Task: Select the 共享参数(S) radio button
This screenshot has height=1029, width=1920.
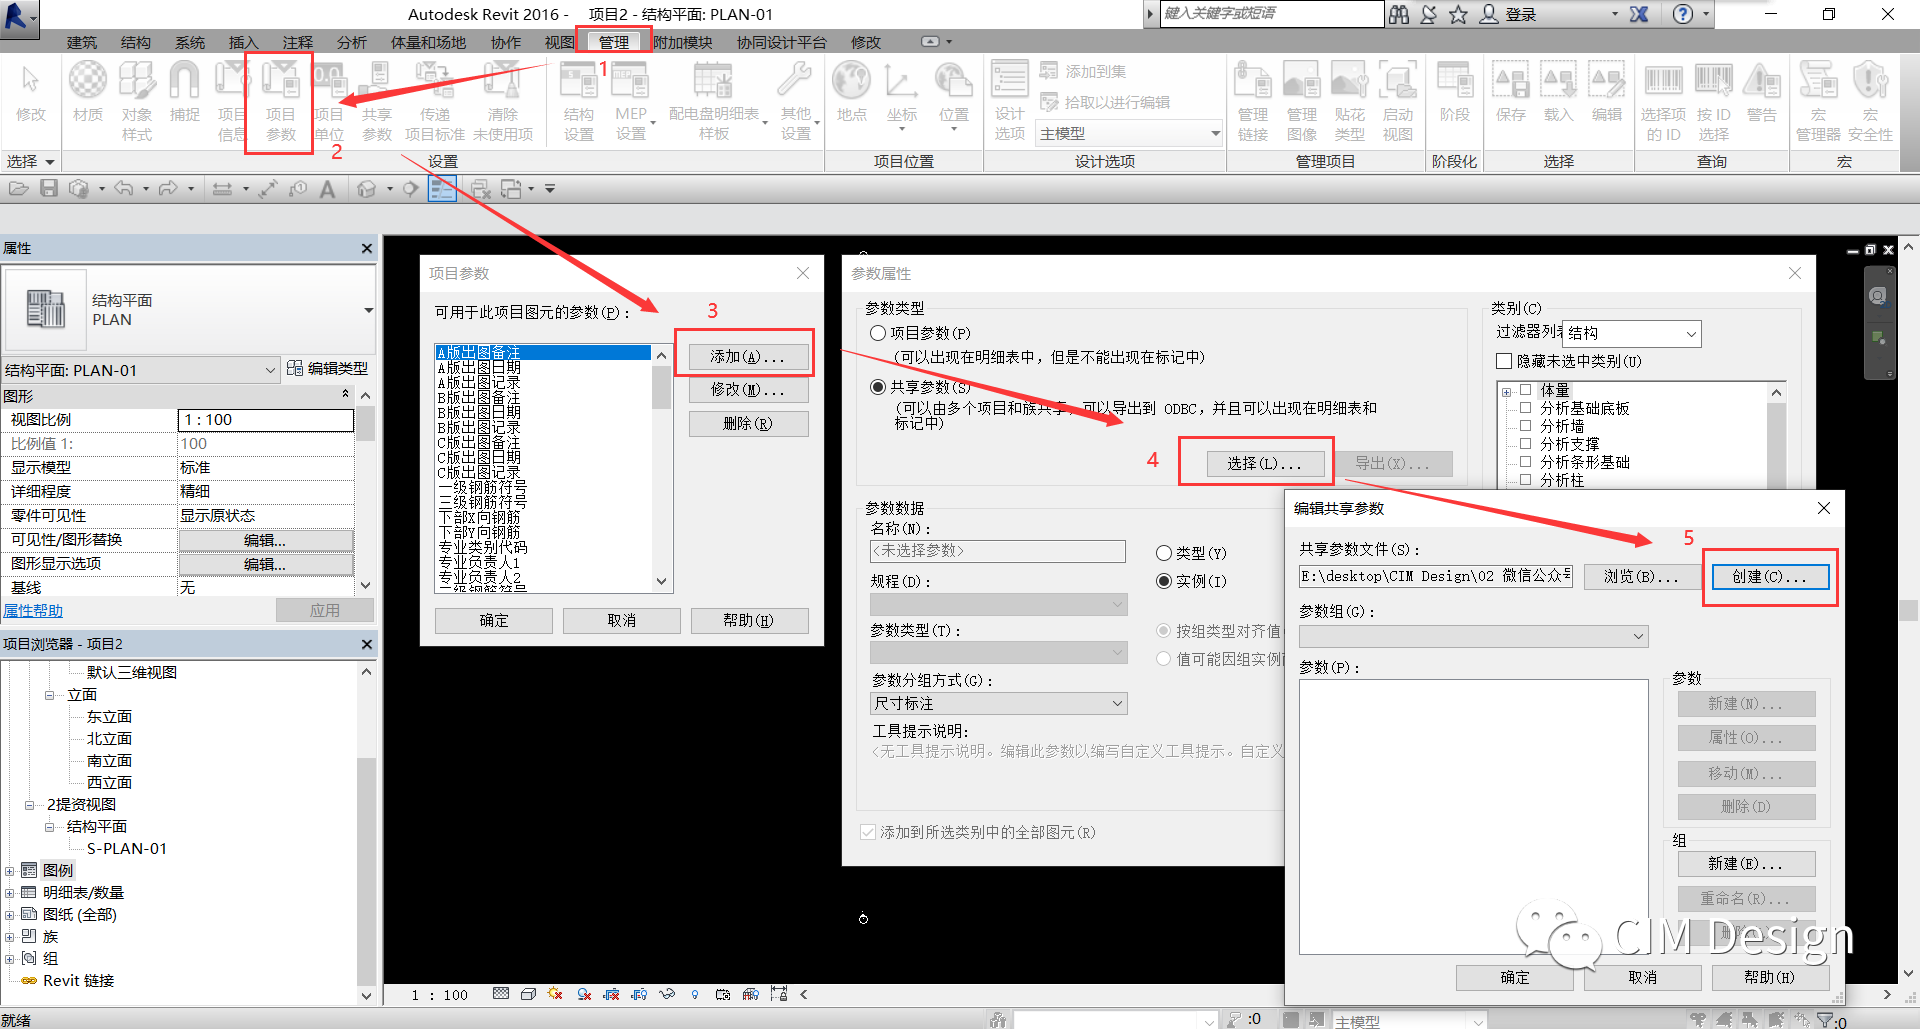Action: point(878,387)
